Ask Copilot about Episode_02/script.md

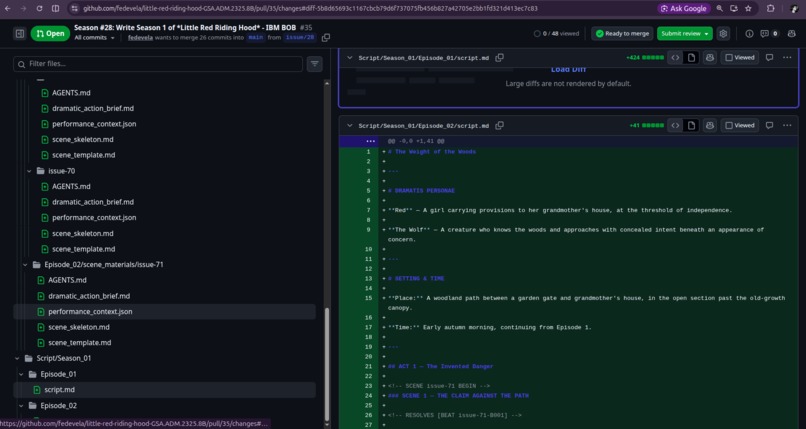point(710,125)
